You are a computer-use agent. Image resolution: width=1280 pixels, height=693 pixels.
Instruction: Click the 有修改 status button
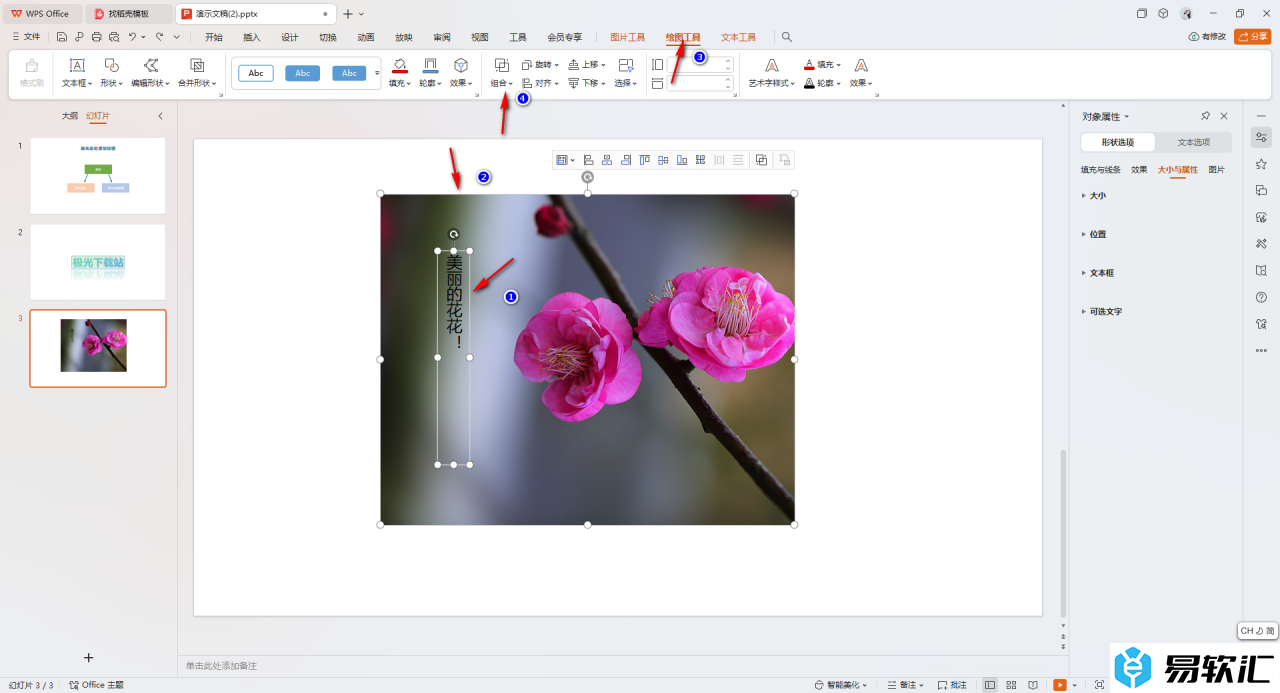pos(1207,37)
